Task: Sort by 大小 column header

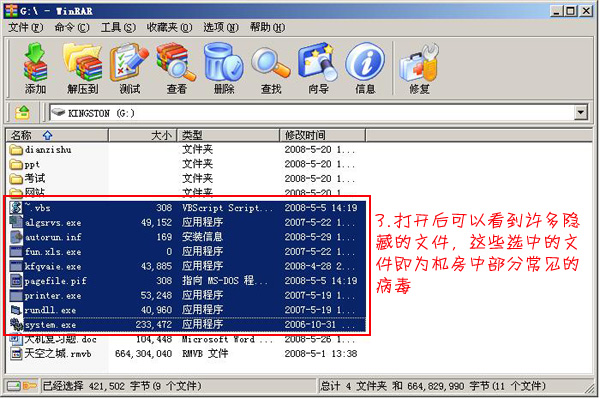Action: click(142, 135)
